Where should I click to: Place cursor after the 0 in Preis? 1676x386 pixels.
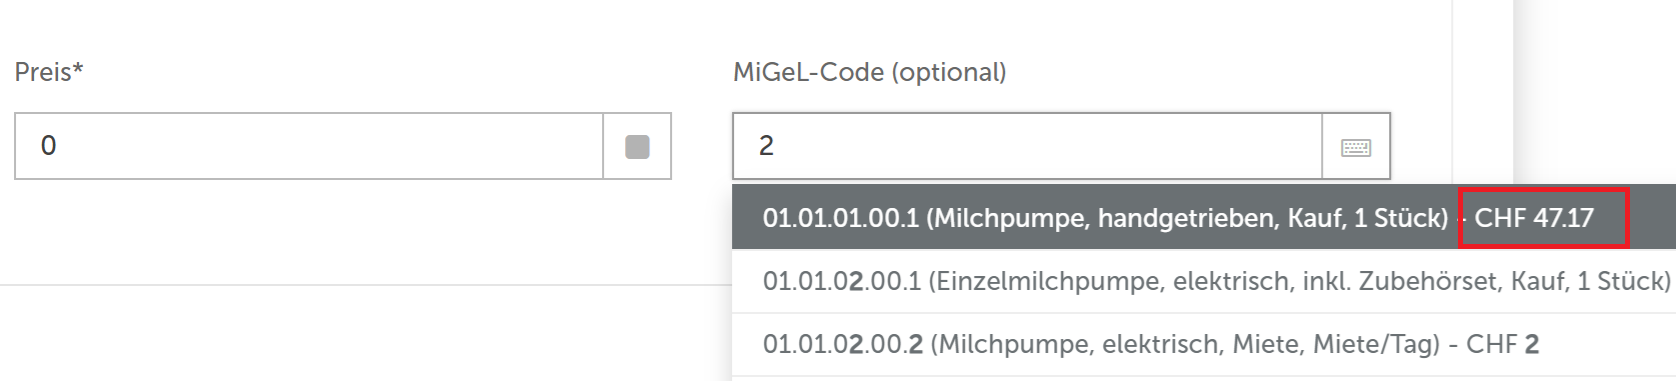click(x=58, y=146)
